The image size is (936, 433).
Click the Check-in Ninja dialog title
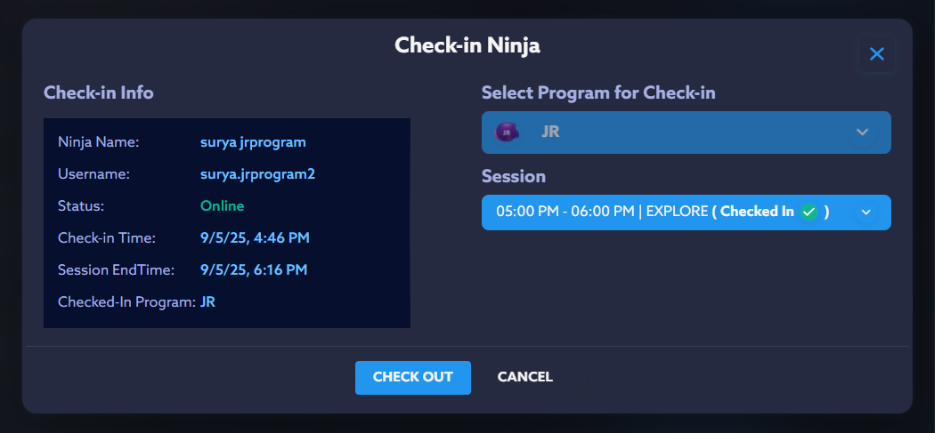pos(467,45)
